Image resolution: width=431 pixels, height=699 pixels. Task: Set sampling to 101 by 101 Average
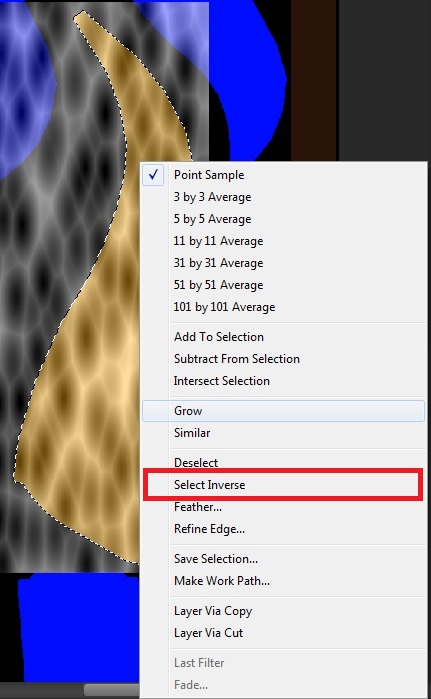[283, 307]
